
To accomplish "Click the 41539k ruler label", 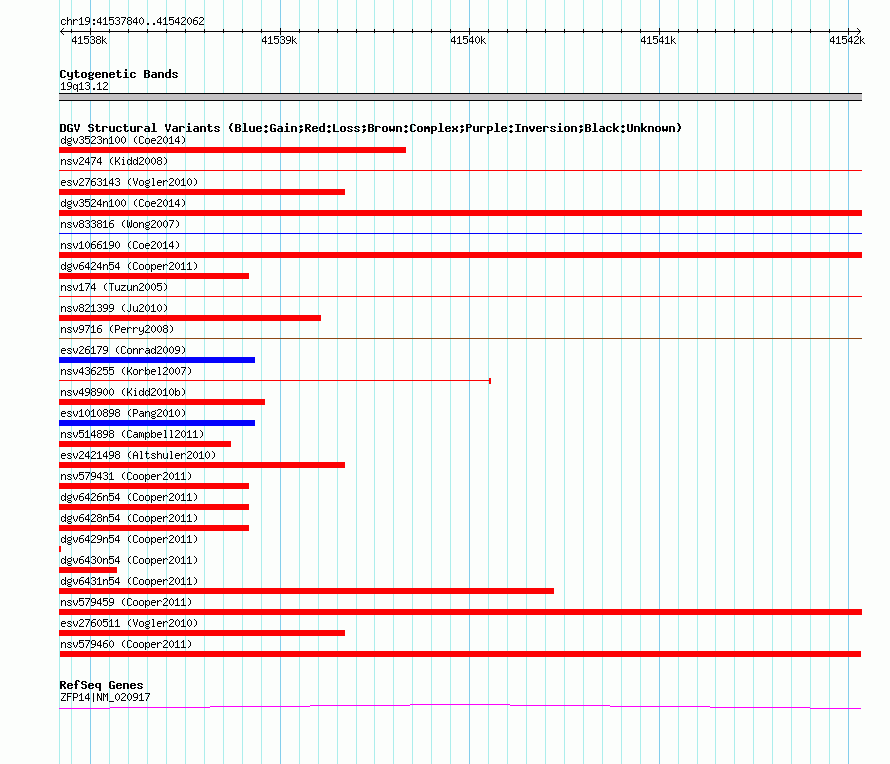I will click(279, 40).
